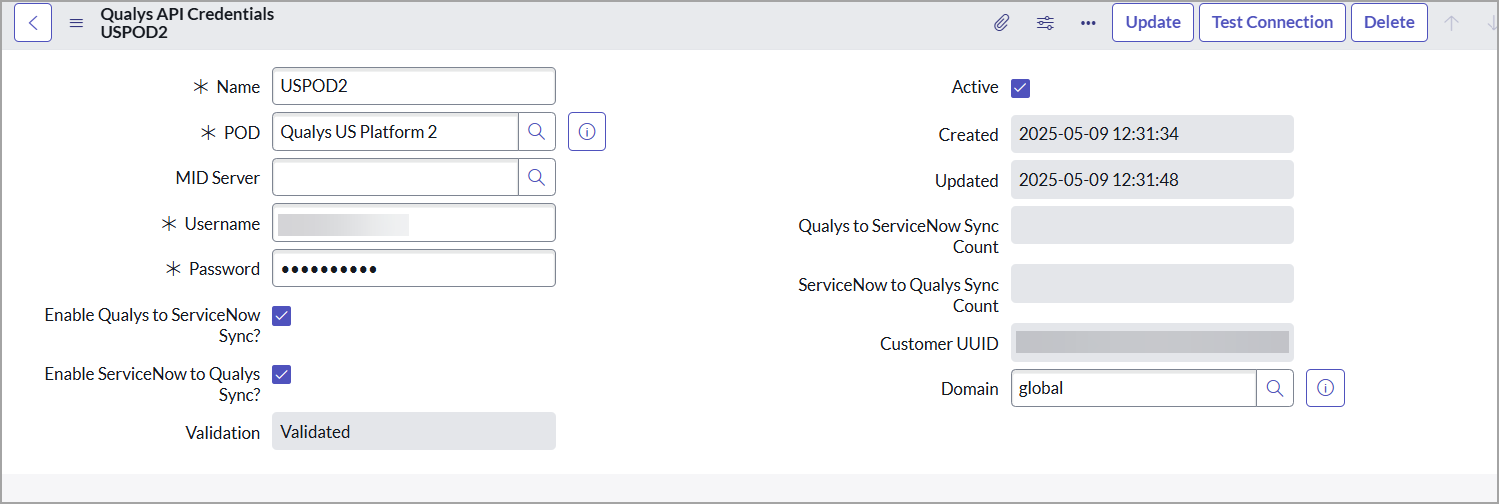The image size is (1499, 504).
Task: Open the form context hamburger menu
Action: point(76,23)
